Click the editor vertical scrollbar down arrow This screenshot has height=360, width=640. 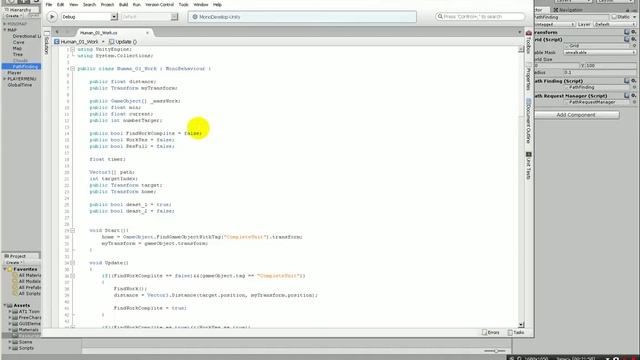(x=521, y=325)
